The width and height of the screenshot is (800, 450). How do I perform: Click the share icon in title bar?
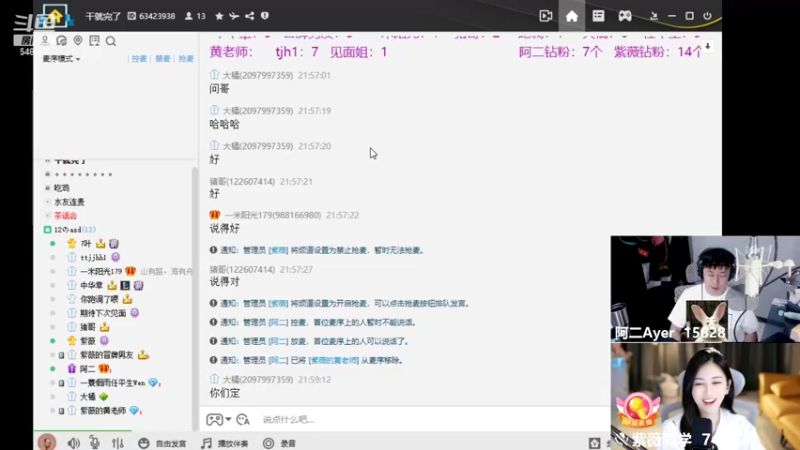pyautogui.click(x=249, y=16)
